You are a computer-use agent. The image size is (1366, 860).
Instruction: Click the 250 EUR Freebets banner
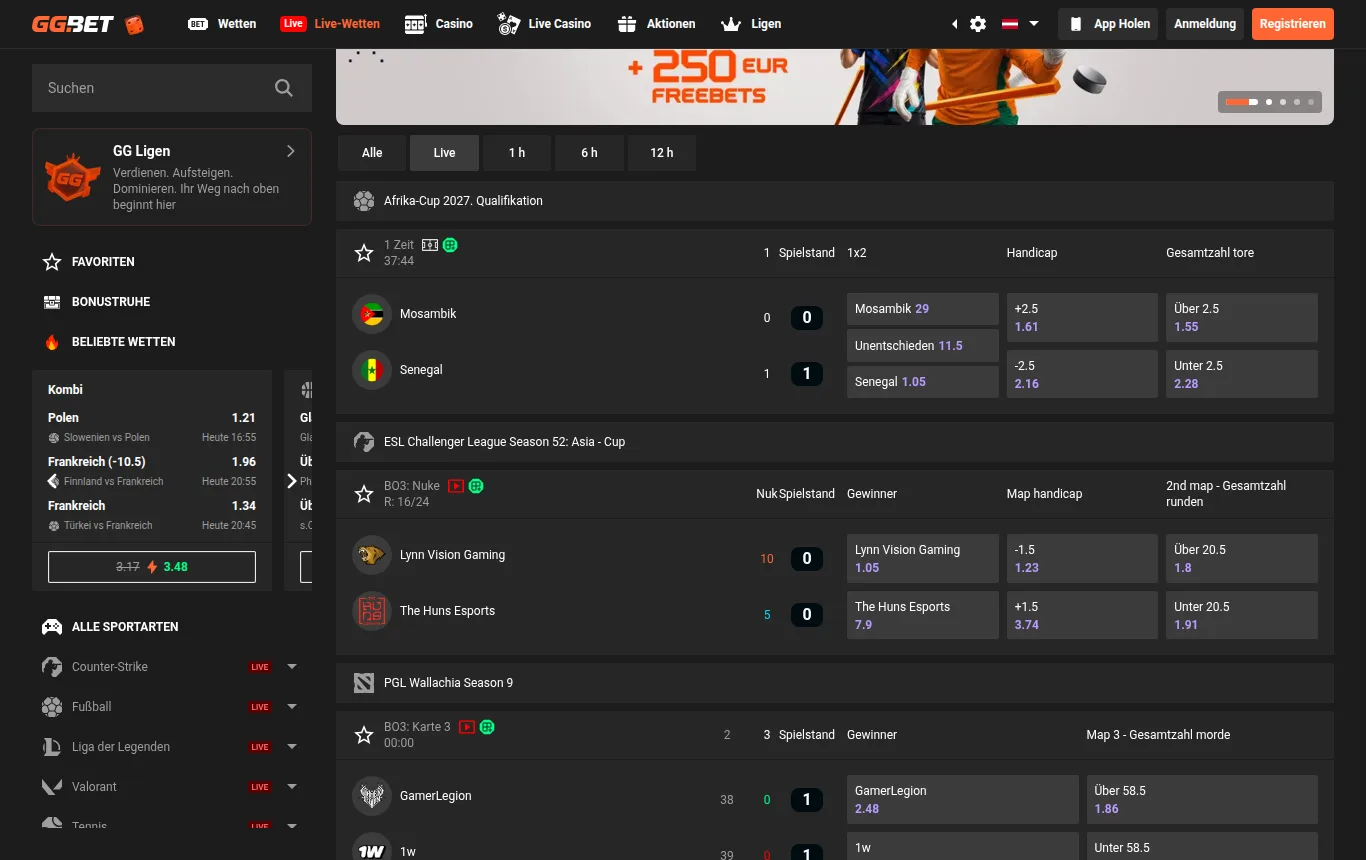pos(835,87)
